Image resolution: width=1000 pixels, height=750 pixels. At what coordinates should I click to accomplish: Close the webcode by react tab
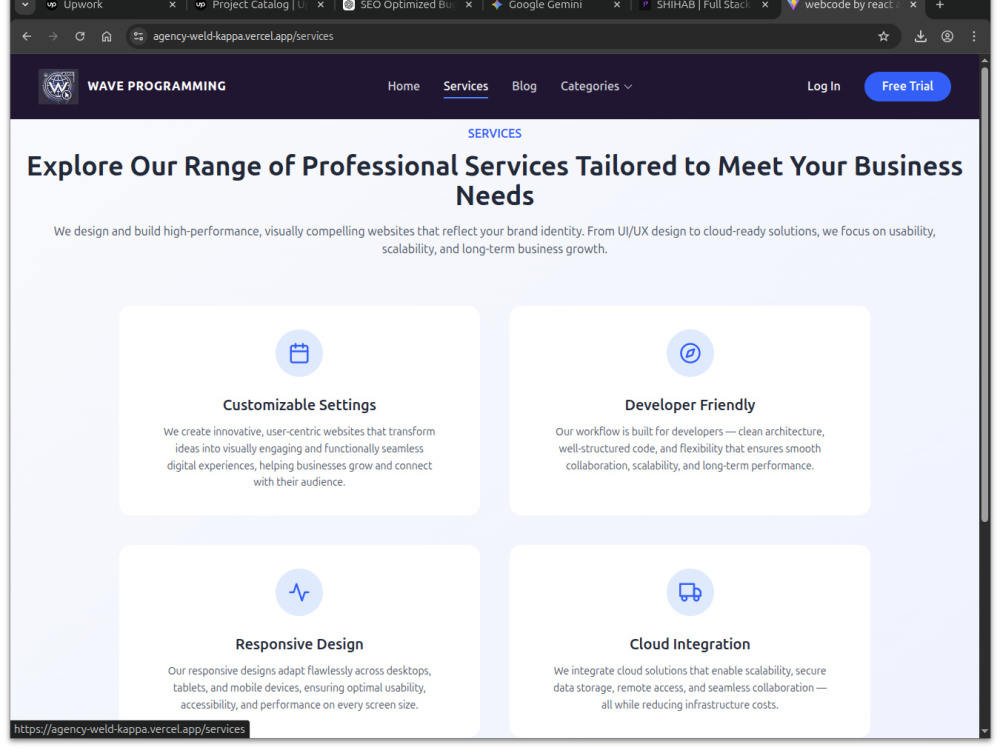click(x=913, y=5)
